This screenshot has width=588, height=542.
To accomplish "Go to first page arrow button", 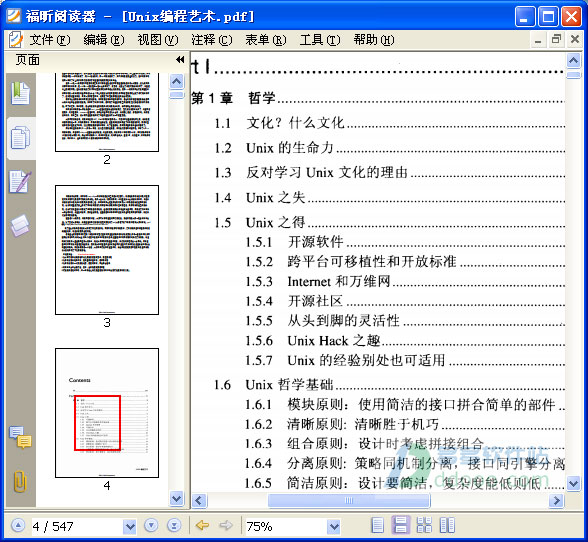I will [x=18, y=525].
